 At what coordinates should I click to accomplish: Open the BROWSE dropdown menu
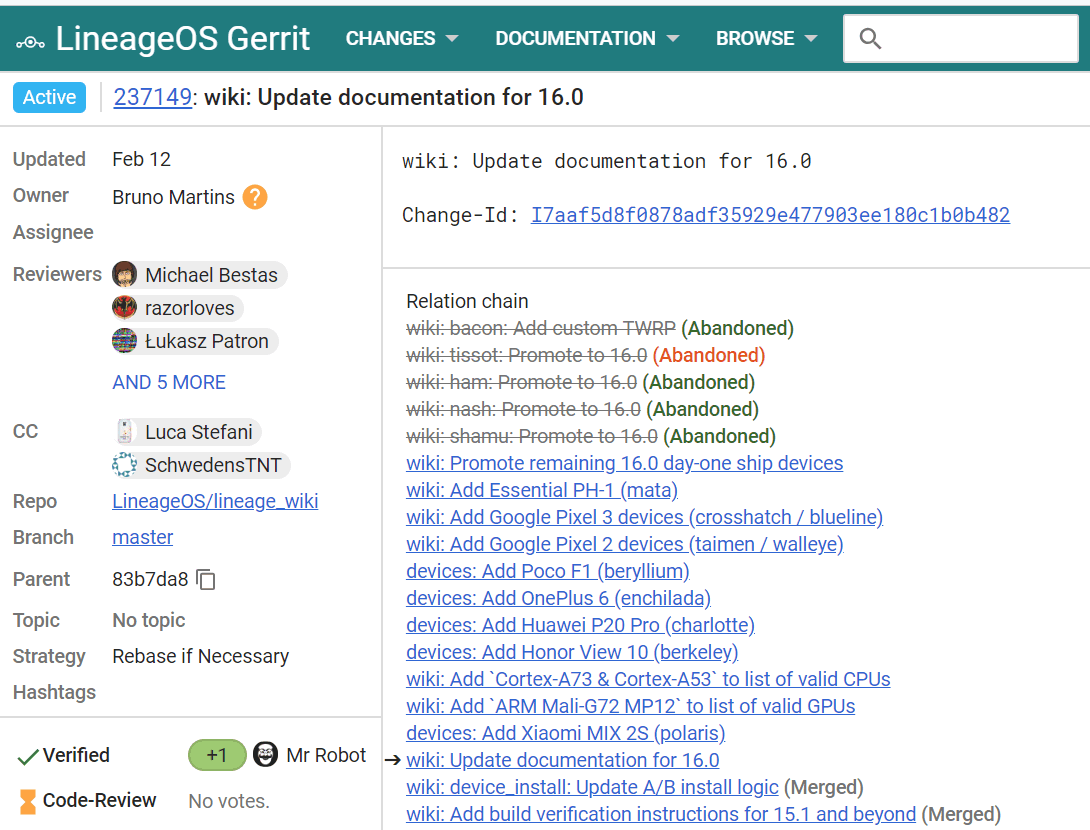click(766, 38)
